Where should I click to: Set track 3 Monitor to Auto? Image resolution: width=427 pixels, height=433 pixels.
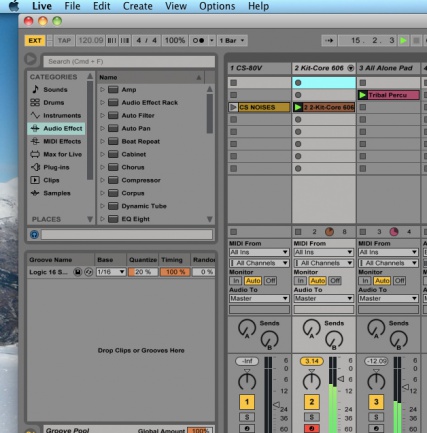382,281
